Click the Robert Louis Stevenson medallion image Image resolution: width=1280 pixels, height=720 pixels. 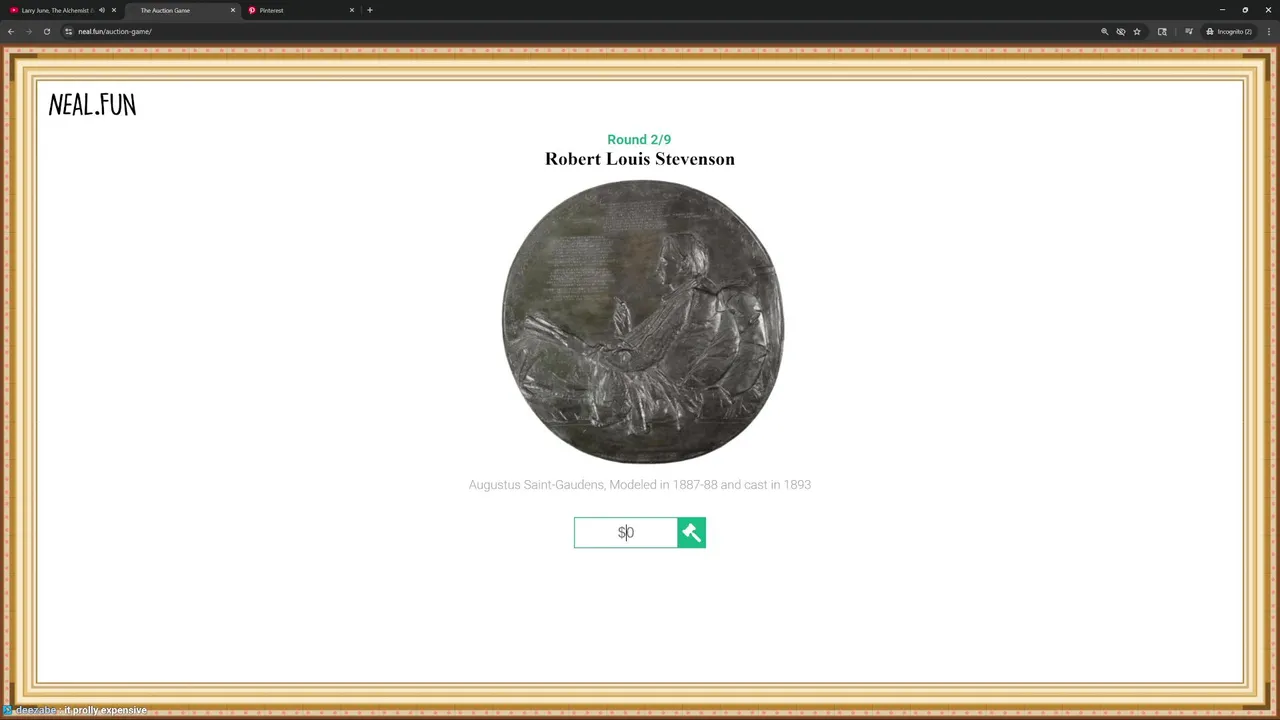(643, 321)
